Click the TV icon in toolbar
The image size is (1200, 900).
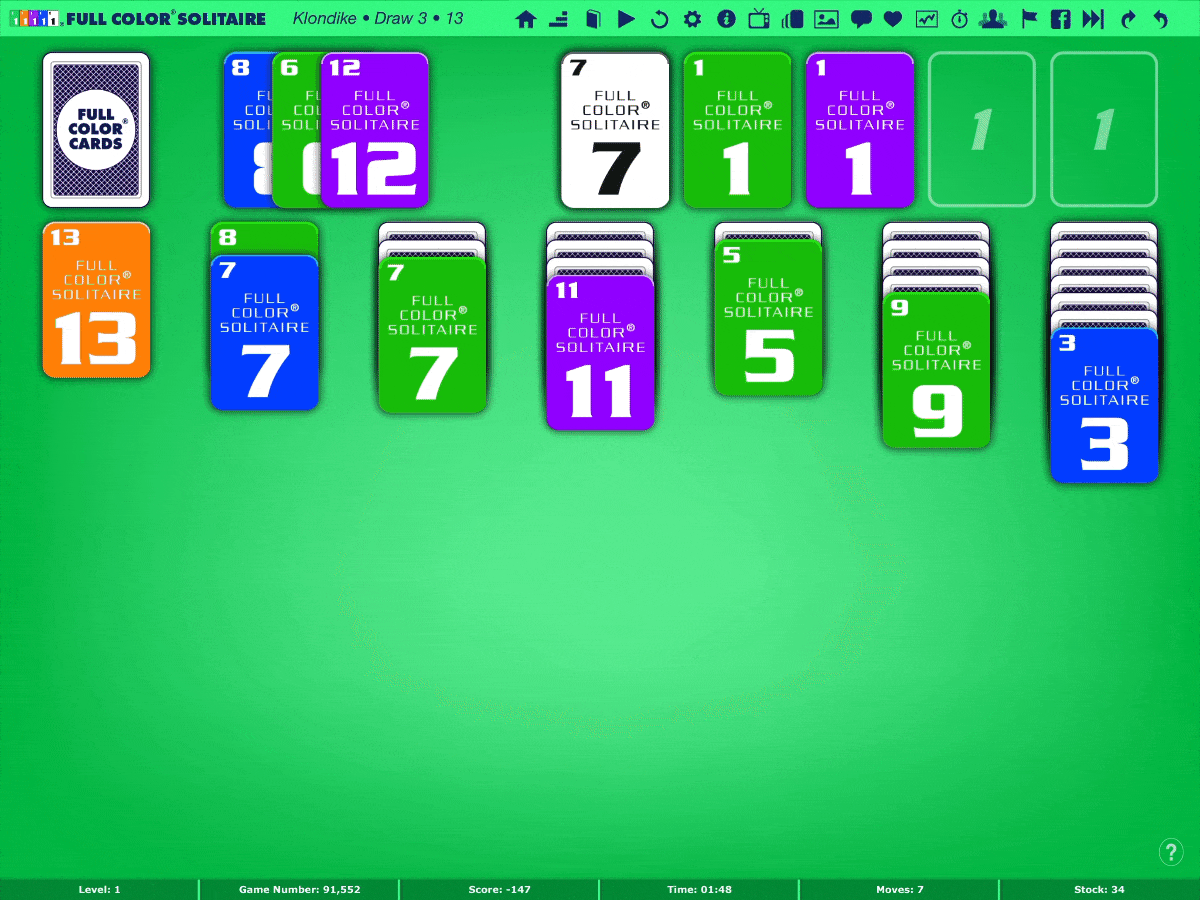tap(759, 18)
